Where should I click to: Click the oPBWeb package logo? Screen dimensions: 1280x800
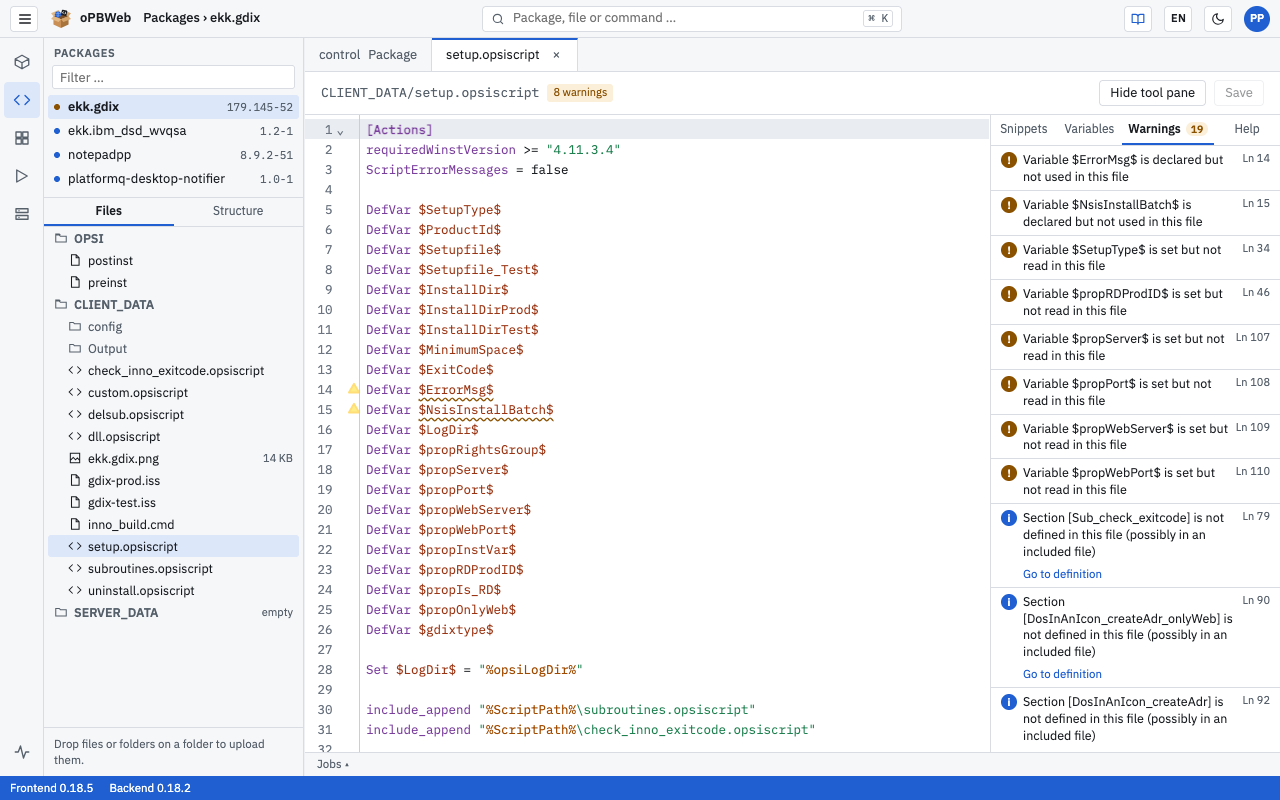pos(61,18)
